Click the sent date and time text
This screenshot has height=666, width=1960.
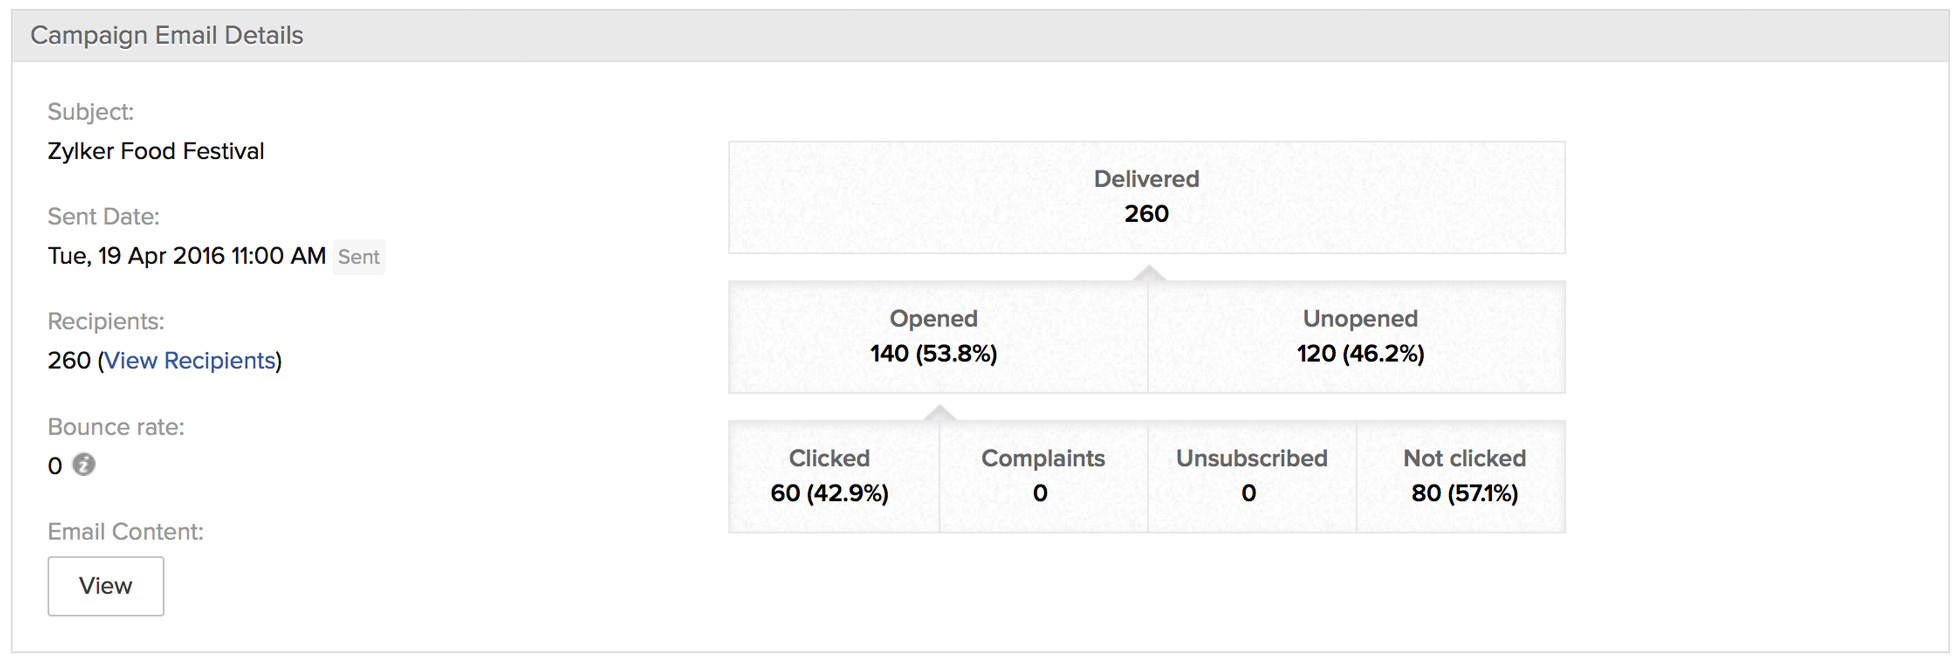[x=186, y=256]
